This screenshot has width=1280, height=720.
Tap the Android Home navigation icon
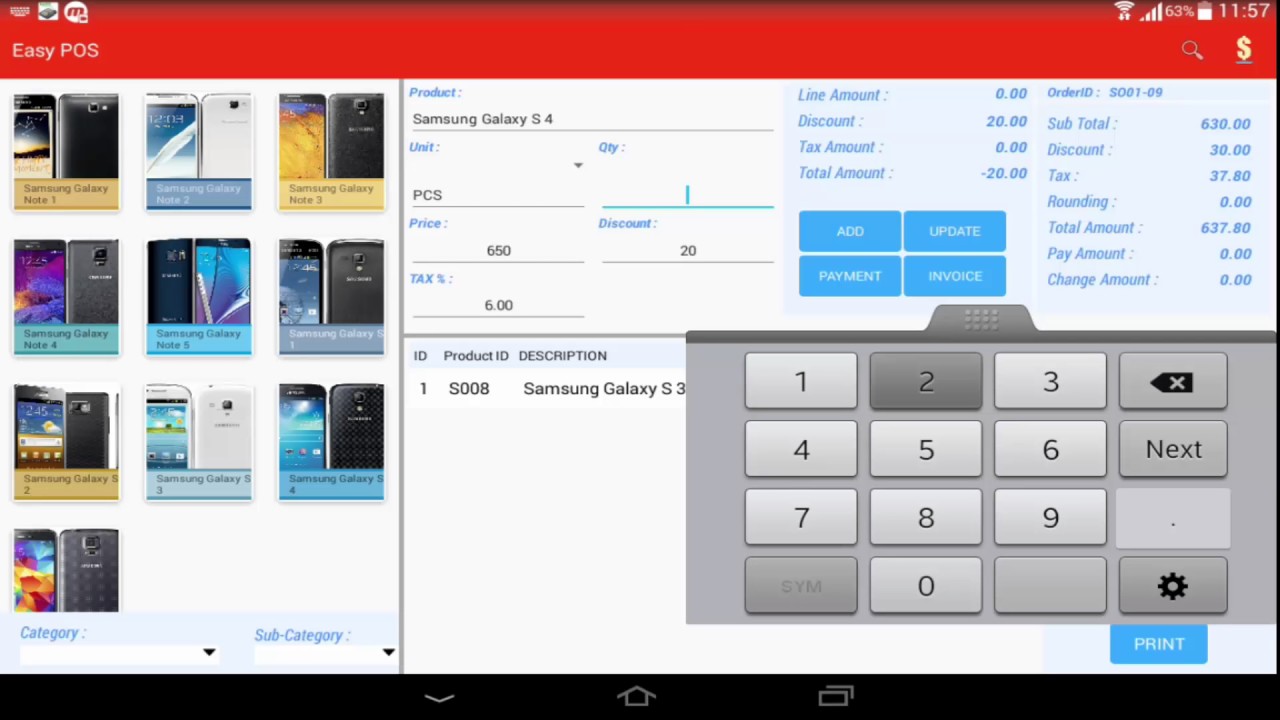click(x=637, y=696)
